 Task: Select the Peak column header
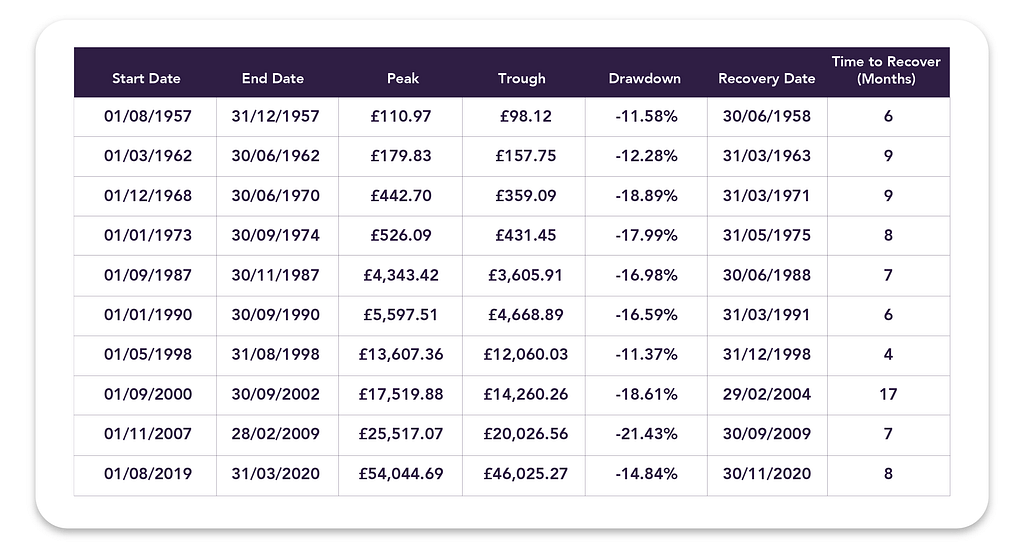coord(402,78)
